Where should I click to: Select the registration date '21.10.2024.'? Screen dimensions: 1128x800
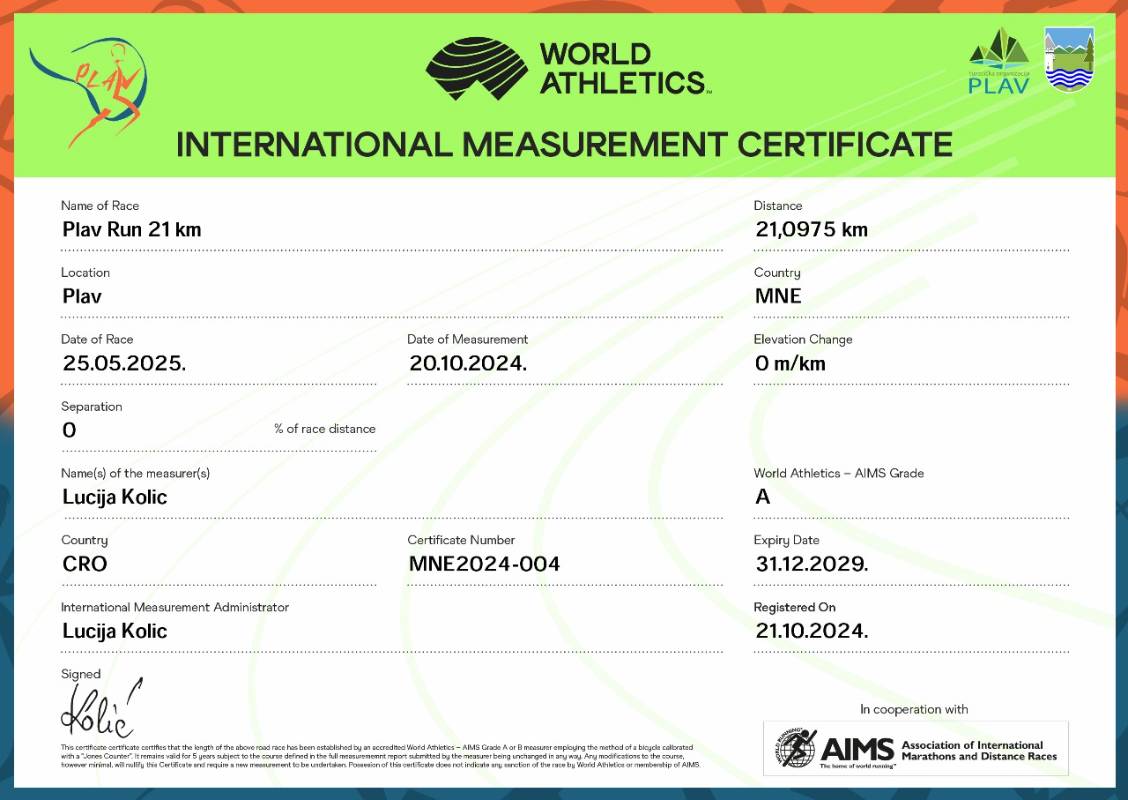pos(811,631)
